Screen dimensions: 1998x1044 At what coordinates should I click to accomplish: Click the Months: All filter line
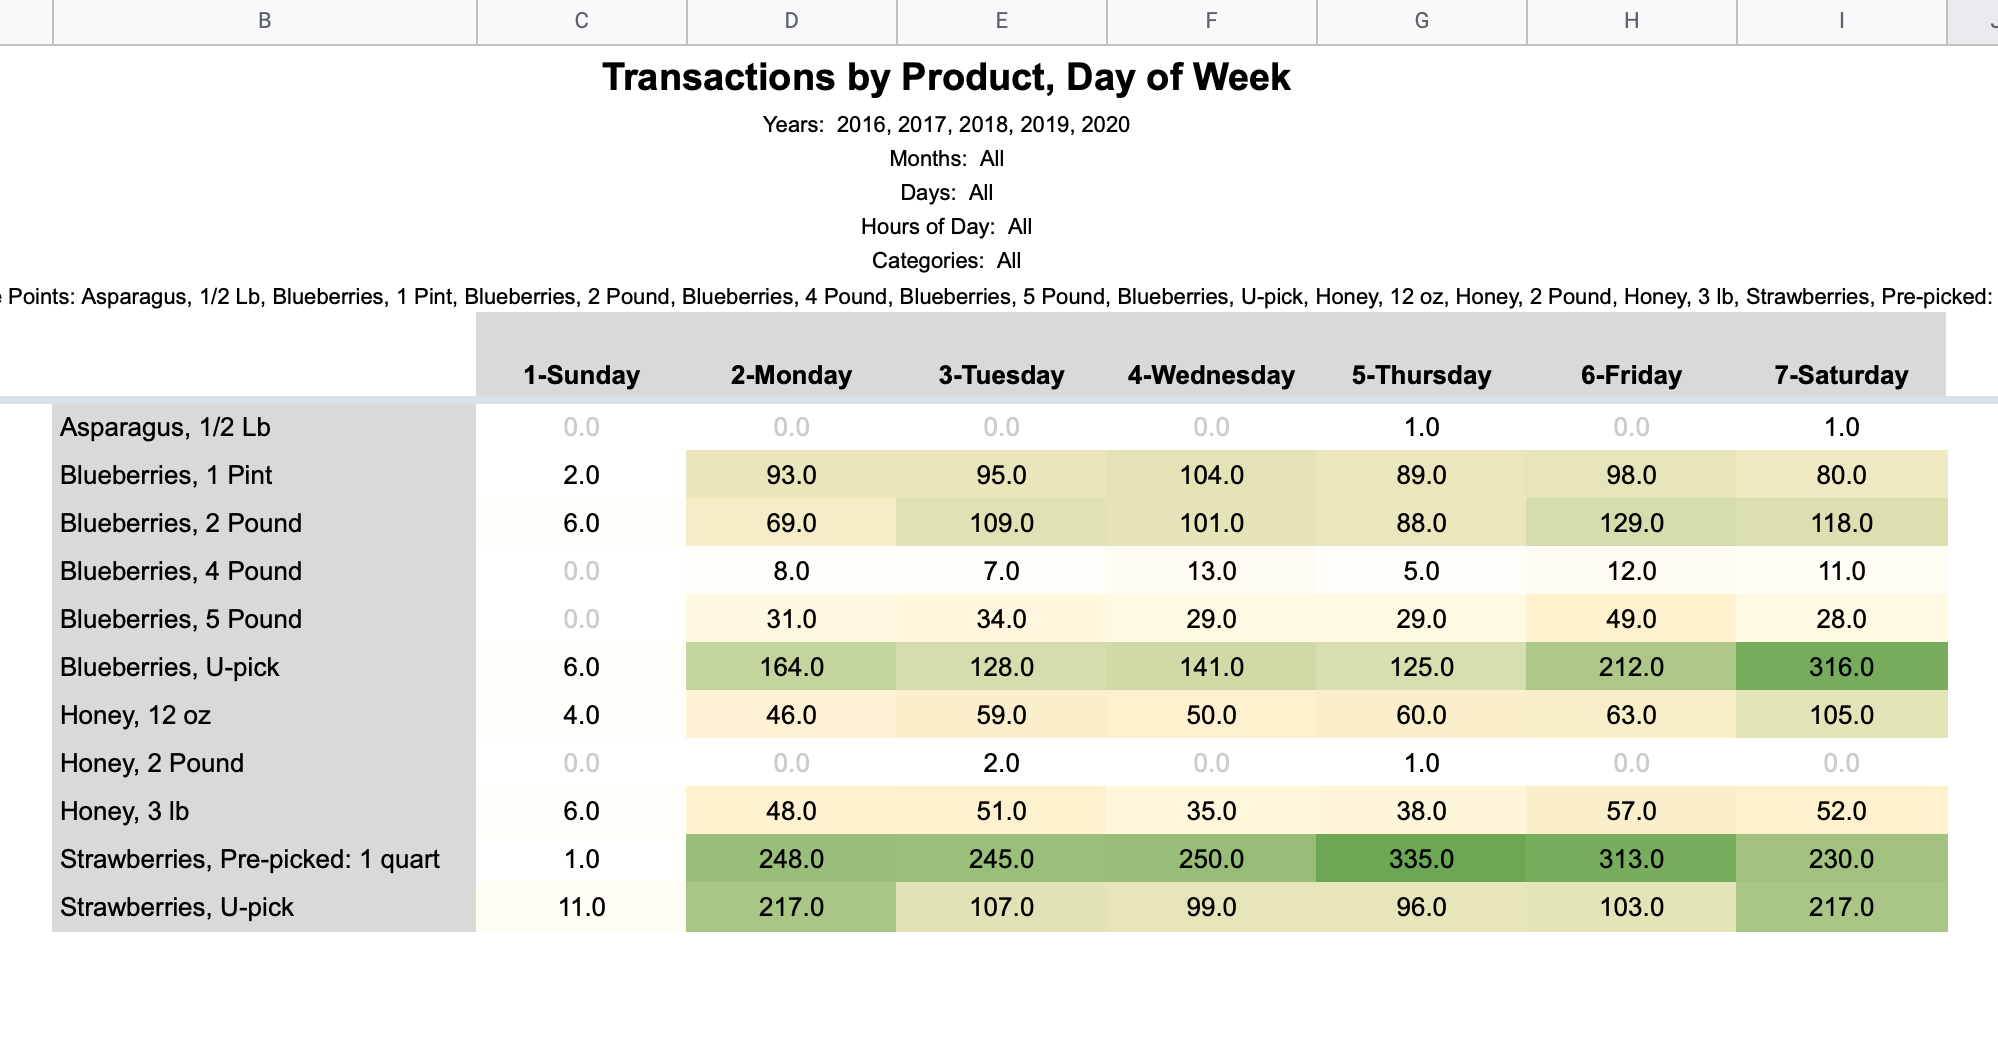(x=946, y=158)
